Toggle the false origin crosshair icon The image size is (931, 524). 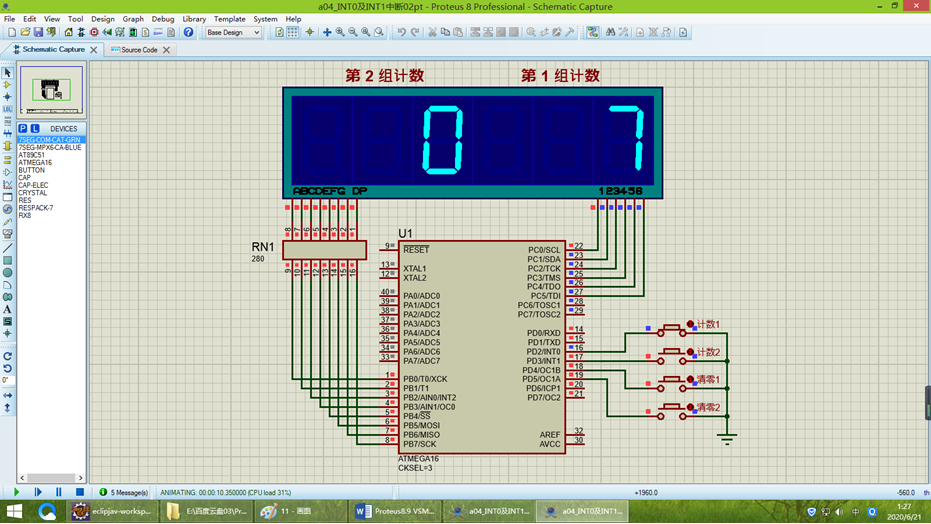[309, 32]
